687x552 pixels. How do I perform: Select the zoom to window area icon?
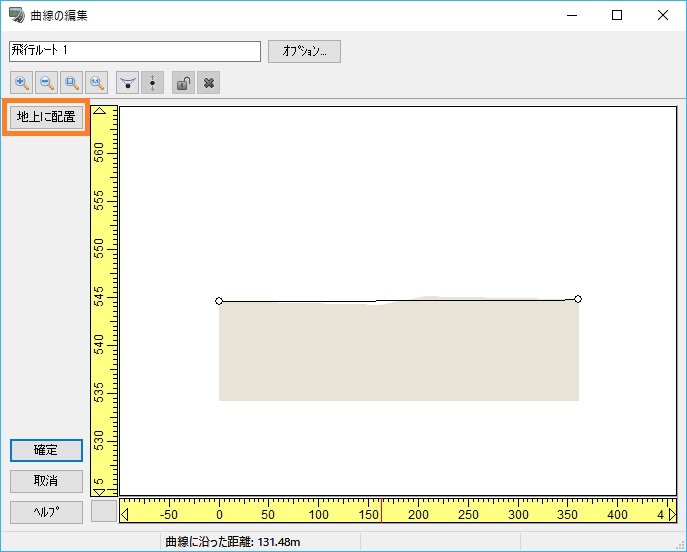tap(71, 83)
